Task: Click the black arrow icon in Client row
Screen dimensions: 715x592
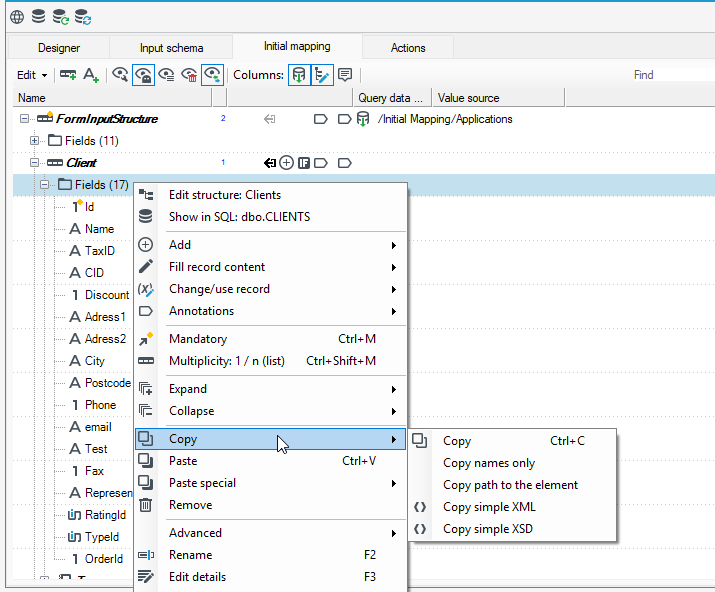Action: (270, 163)
